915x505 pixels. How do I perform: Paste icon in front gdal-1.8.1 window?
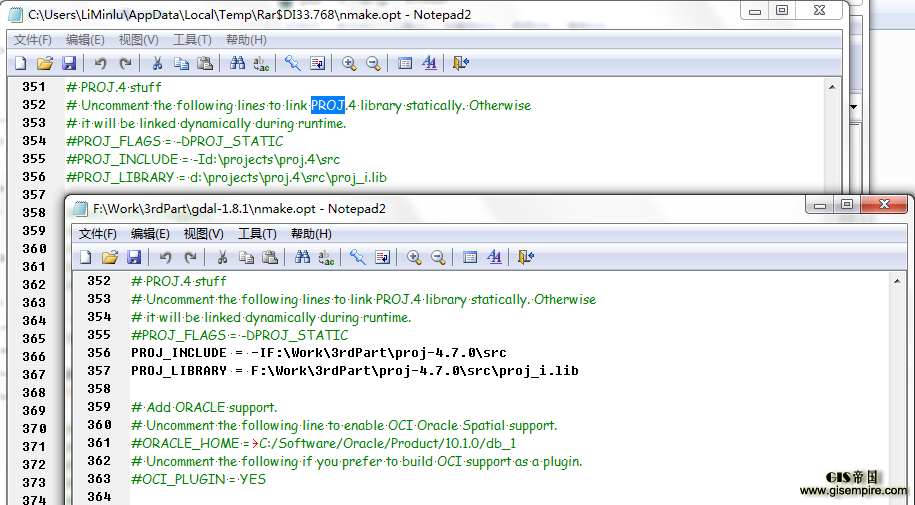pos(270,257)
